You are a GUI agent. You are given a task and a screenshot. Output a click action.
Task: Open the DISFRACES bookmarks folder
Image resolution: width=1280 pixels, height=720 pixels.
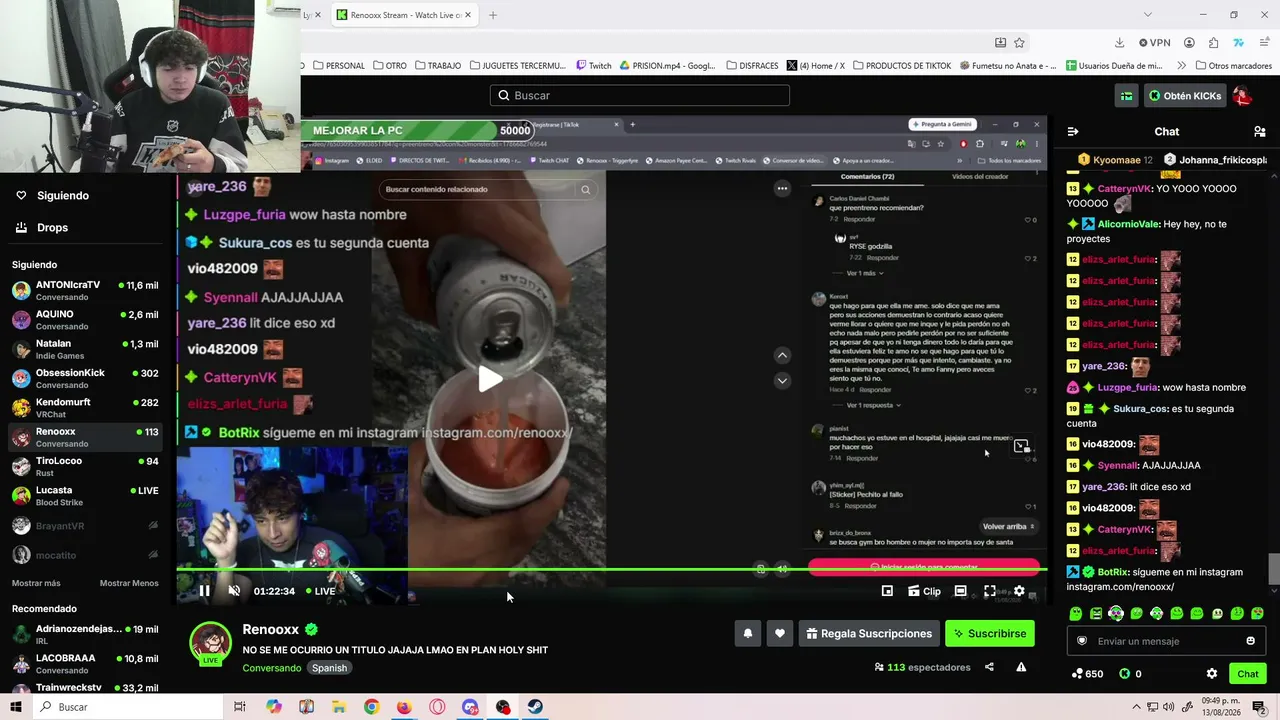[751, 66]
